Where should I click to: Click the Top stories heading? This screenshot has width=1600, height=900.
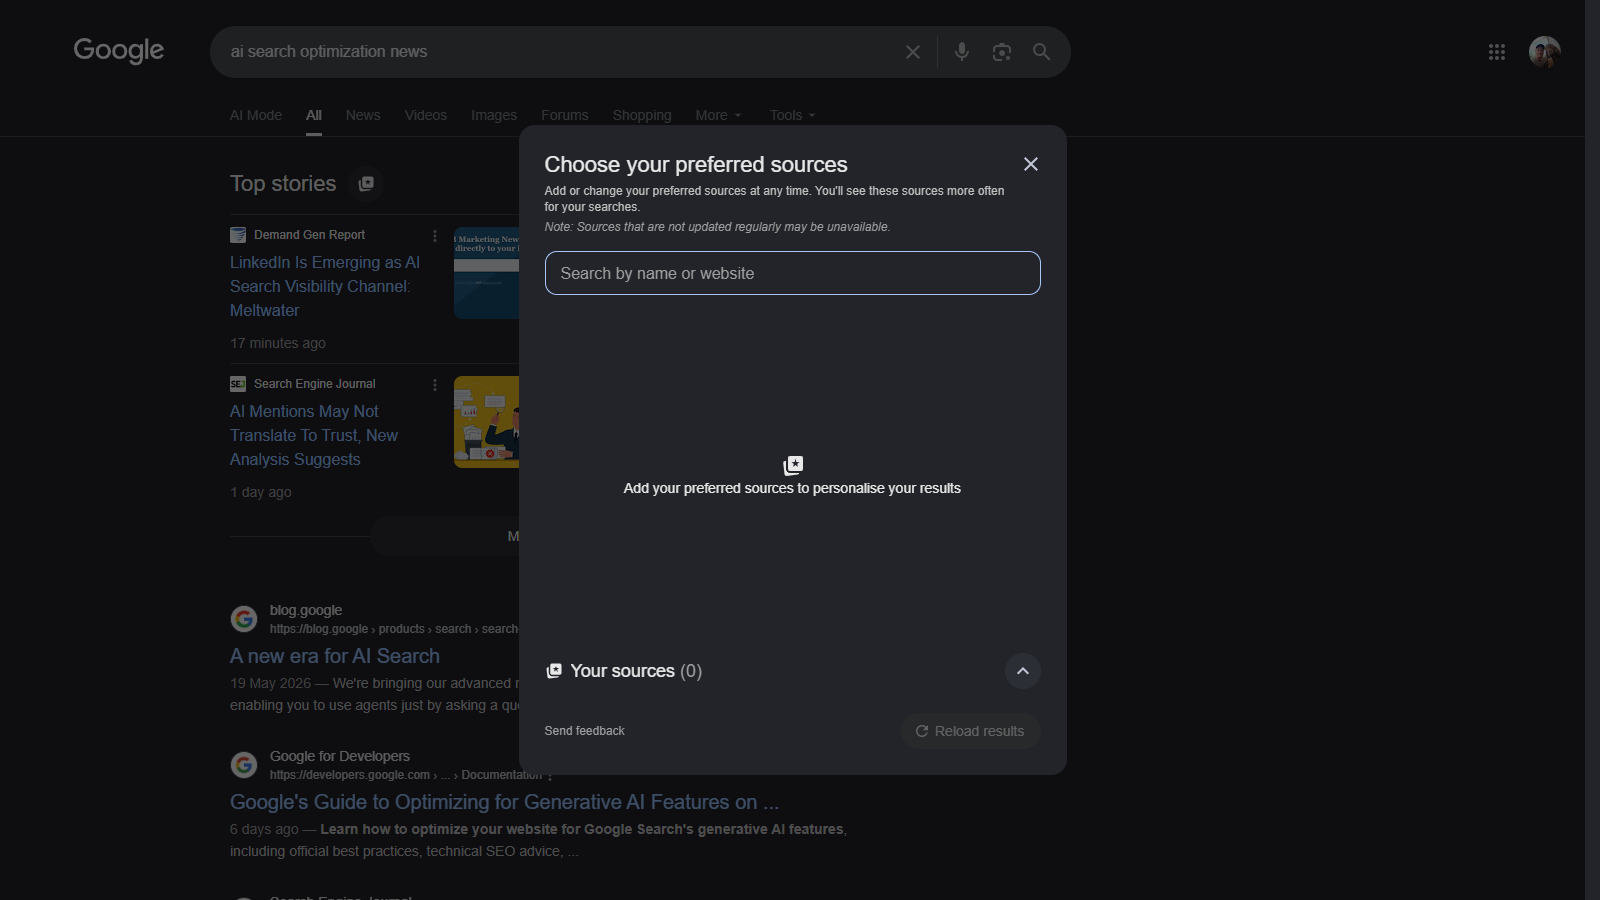(x=283, y=184)
